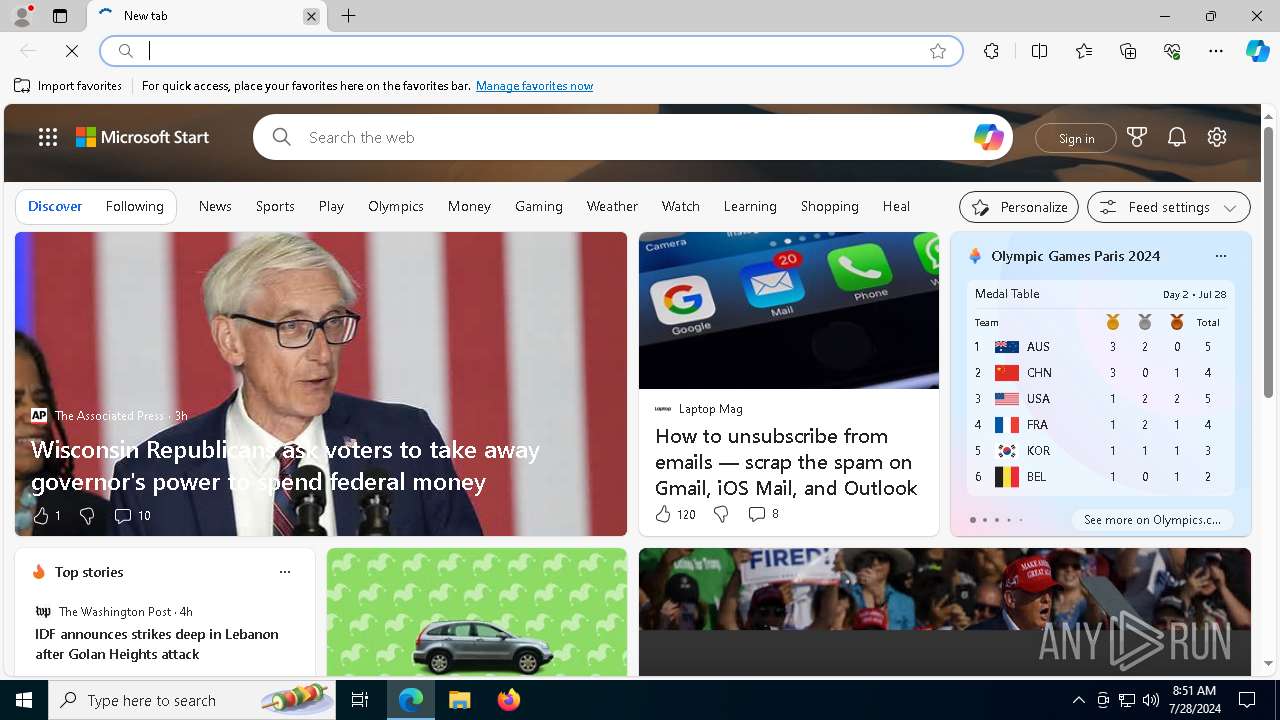Image resolution: width=1280 pixels, height=720 pixels.
Task: Open page settings gear icon
Action: [1217, 137]
